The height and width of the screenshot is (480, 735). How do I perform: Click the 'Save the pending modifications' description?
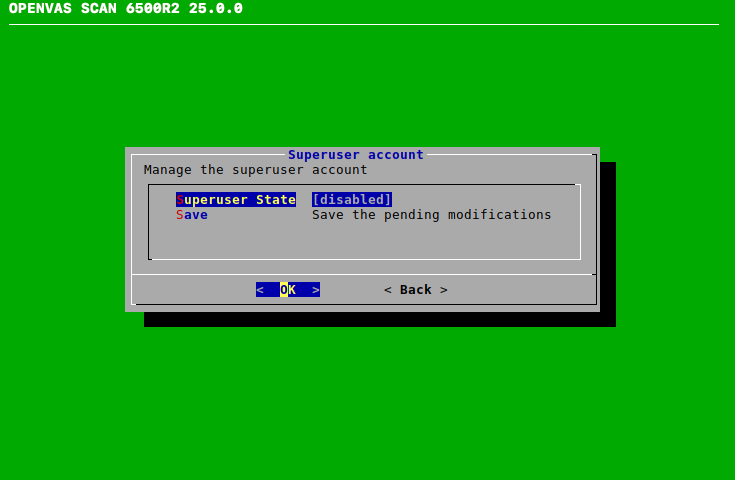[x=431, y=215]
